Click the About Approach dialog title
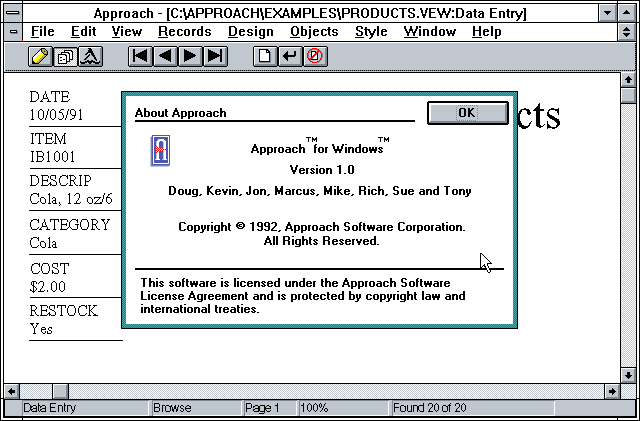This screenshot has height=421, width=640. click(180, 113)
